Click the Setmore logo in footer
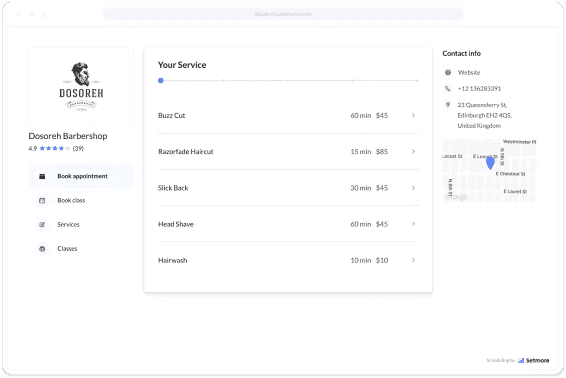This screenshot has height=378, width=566. click(534, 360)
